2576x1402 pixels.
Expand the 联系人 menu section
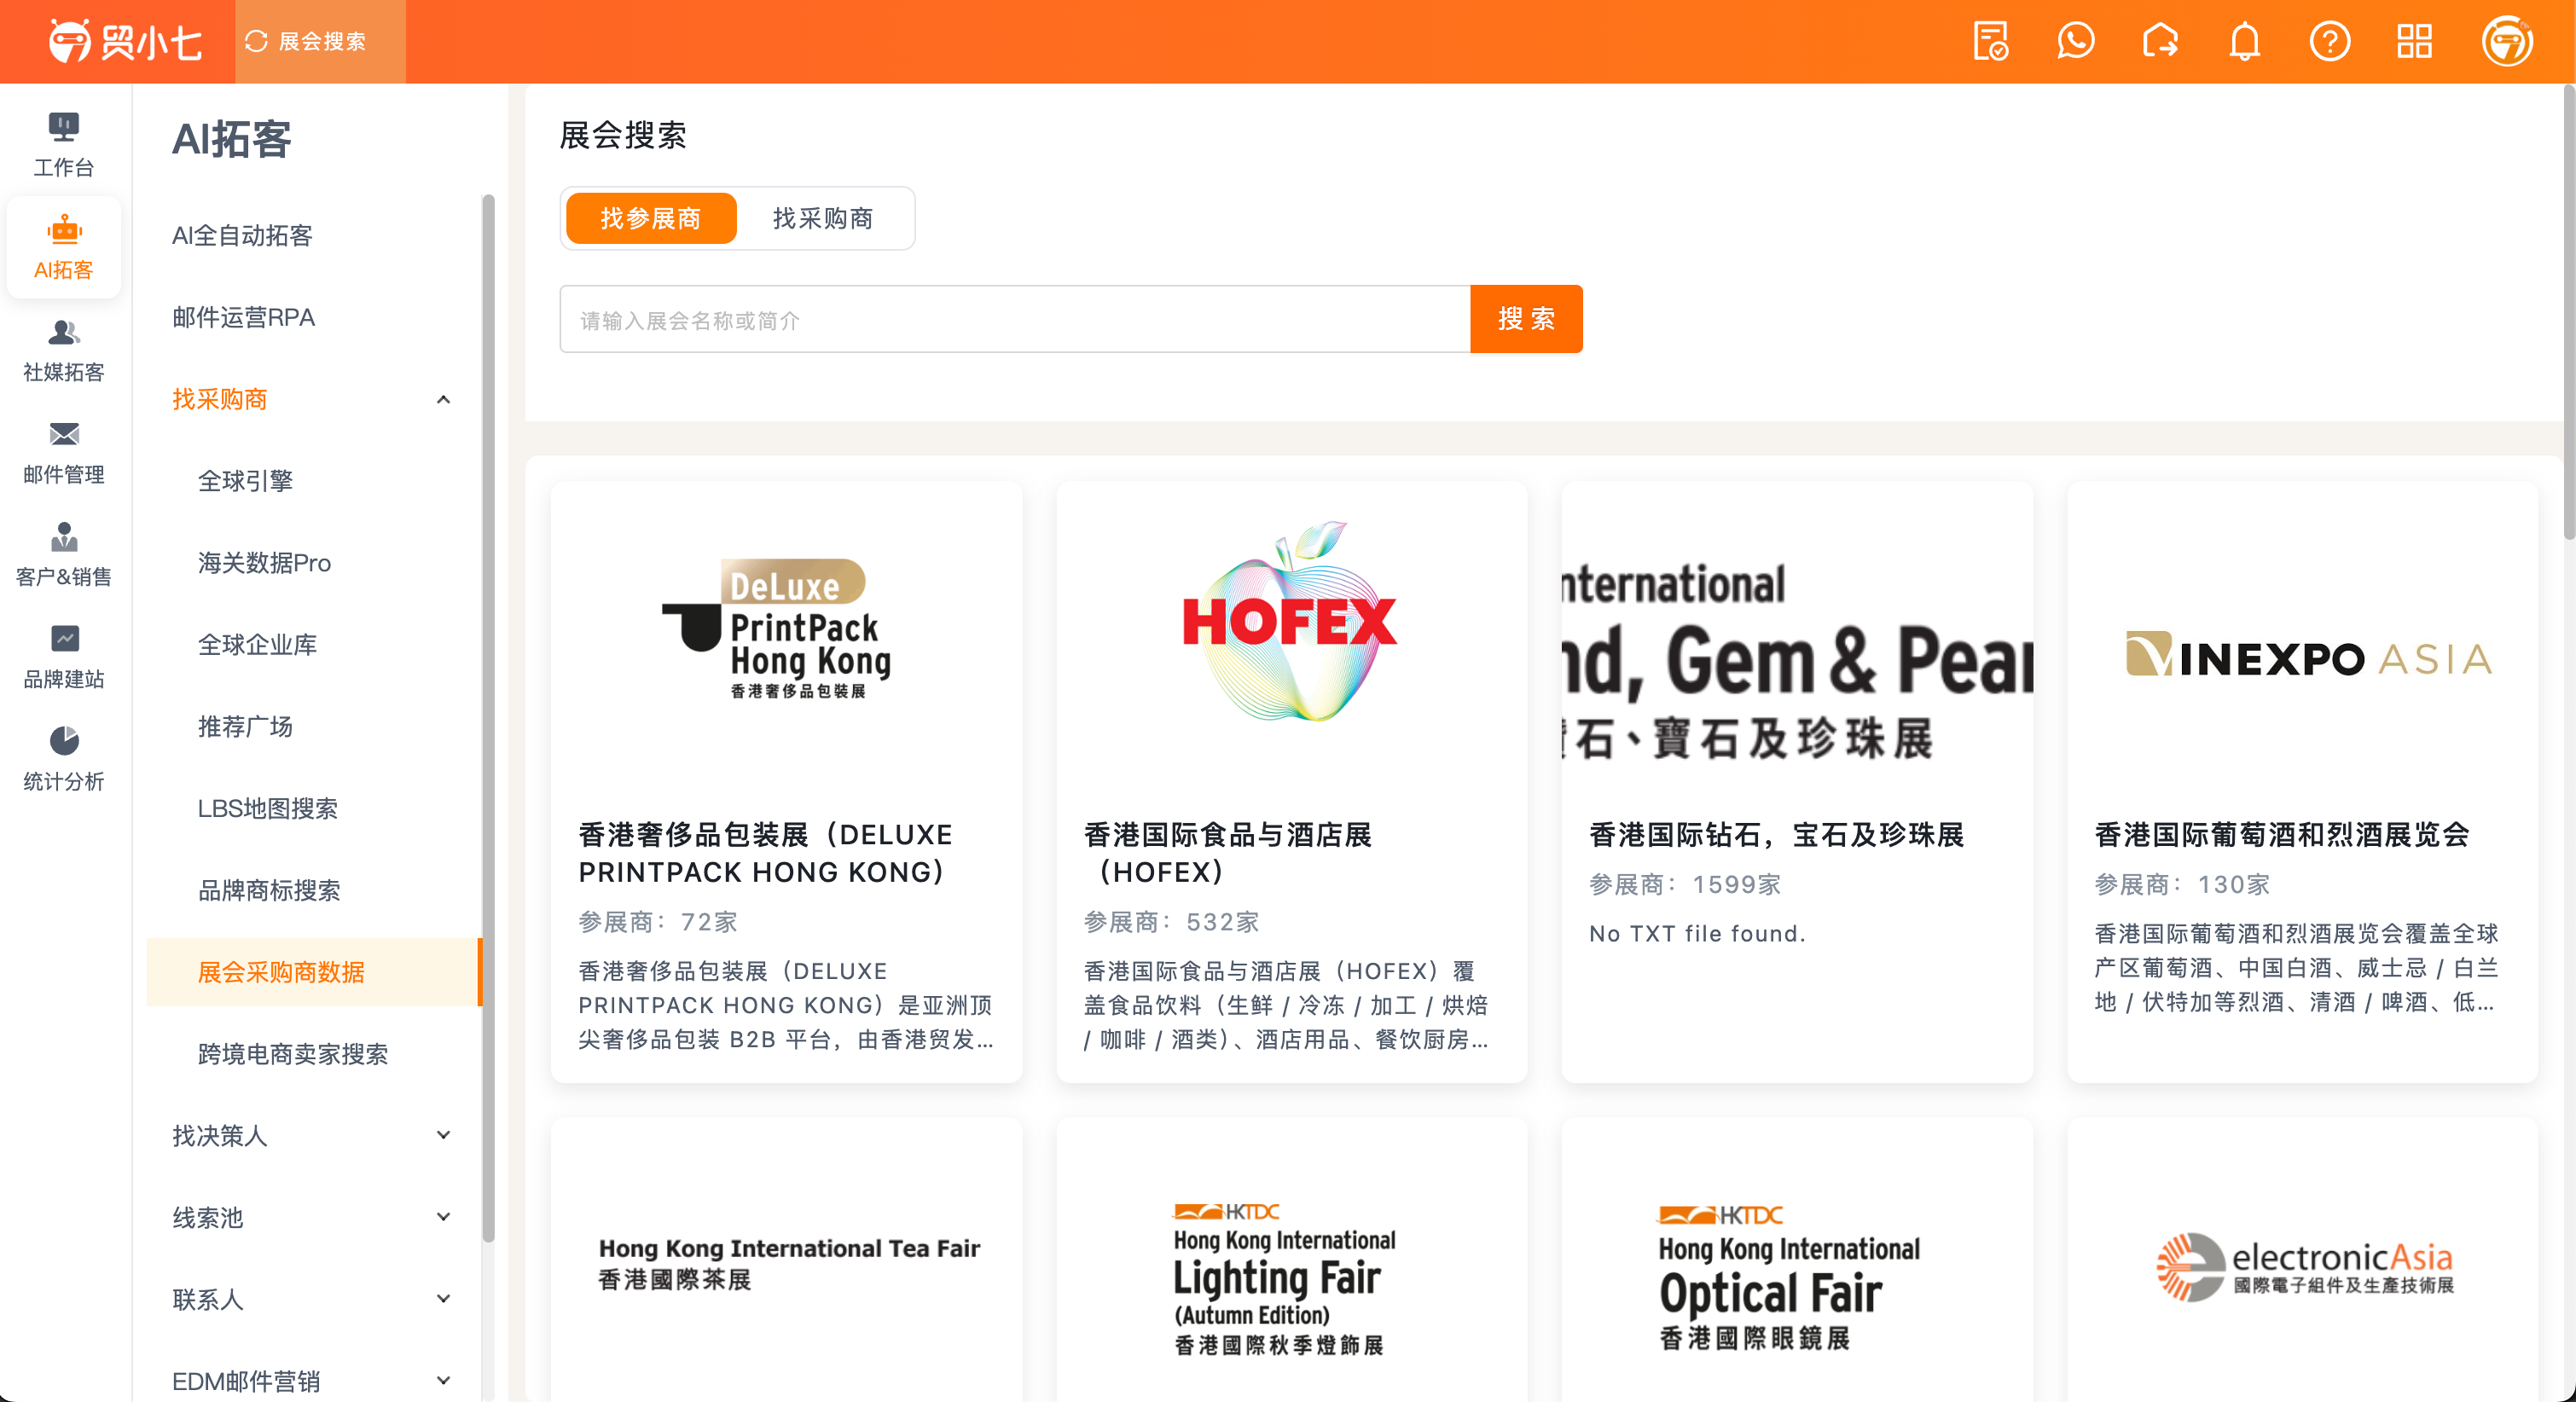(443, 1299)
